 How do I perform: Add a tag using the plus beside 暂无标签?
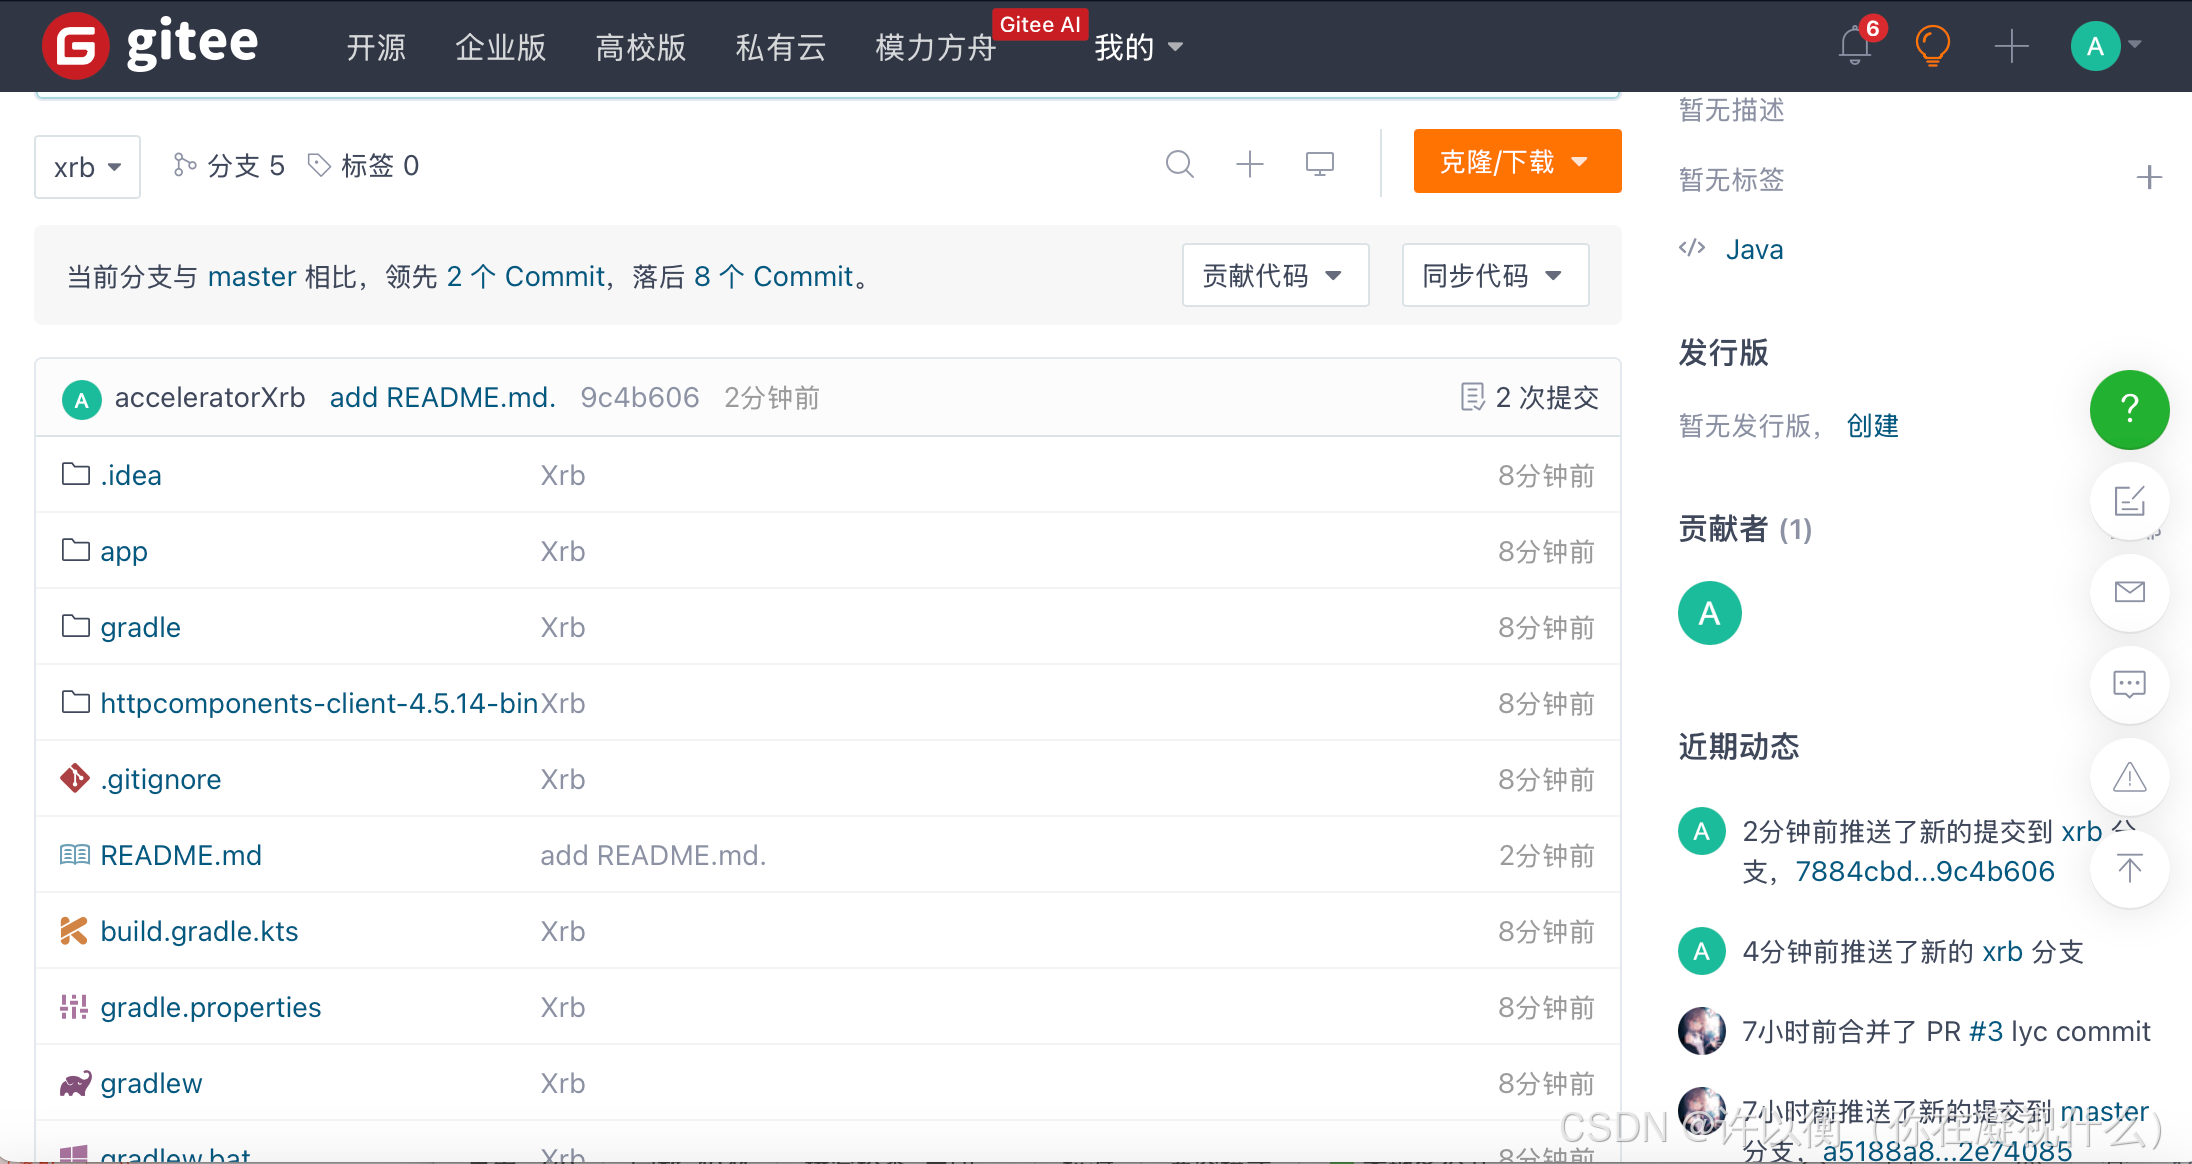2149,178
